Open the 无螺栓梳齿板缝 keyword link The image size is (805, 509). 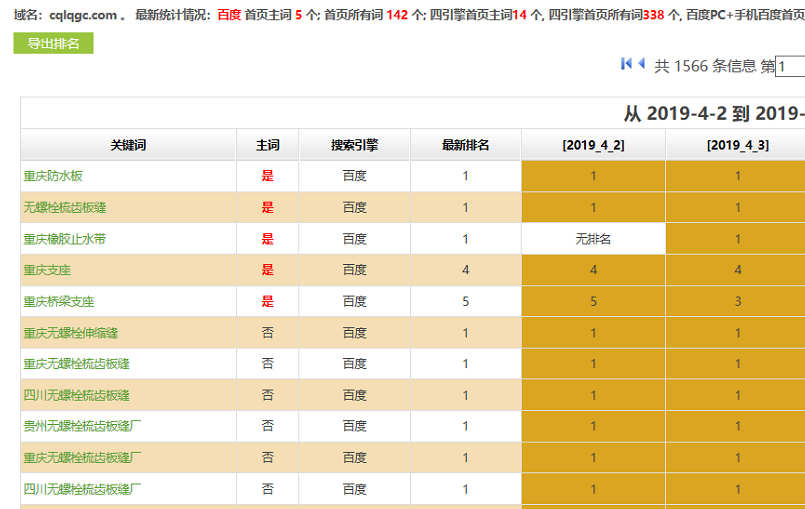pos(64,208)
